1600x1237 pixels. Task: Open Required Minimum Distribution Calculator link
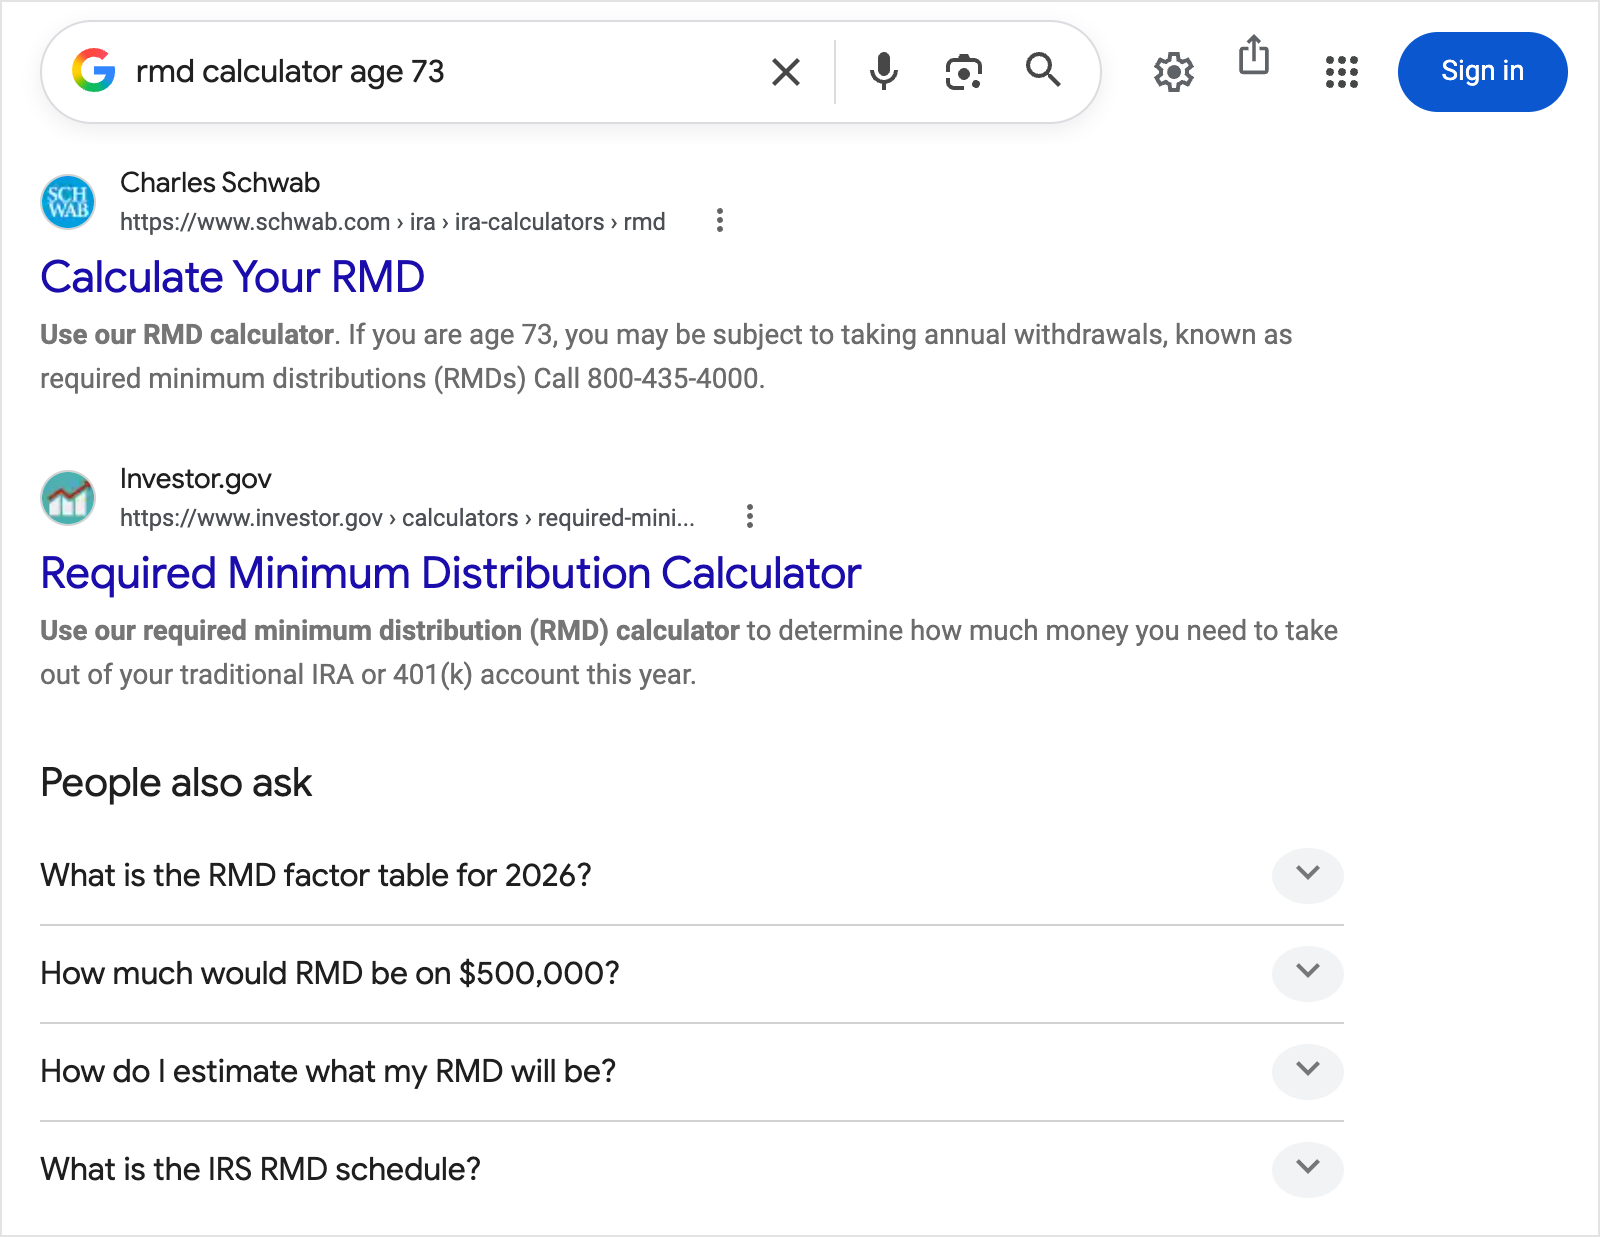[x=450, y=573]
